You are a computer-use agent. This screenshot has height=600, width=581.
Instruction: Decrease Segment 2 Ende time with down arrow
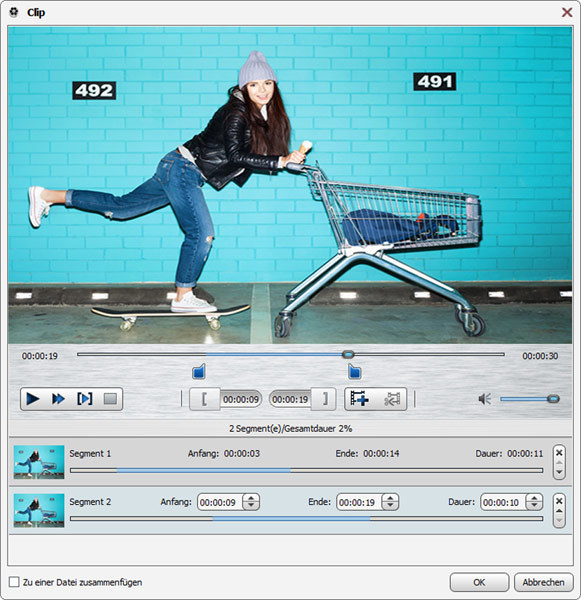click(x=390, y=505)
